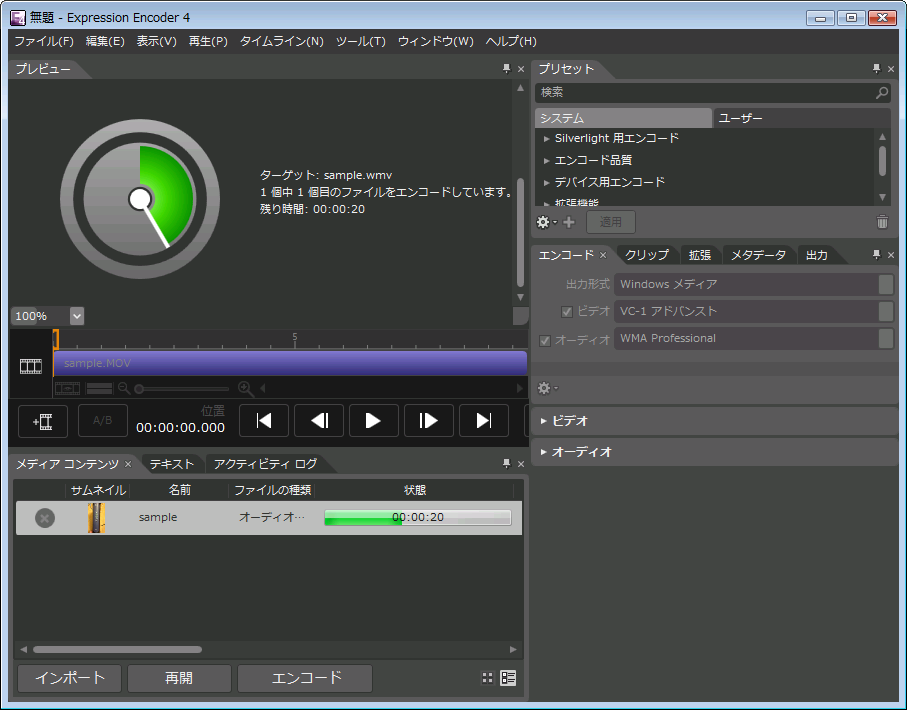Pin the Preset panel

coord(876,69)
